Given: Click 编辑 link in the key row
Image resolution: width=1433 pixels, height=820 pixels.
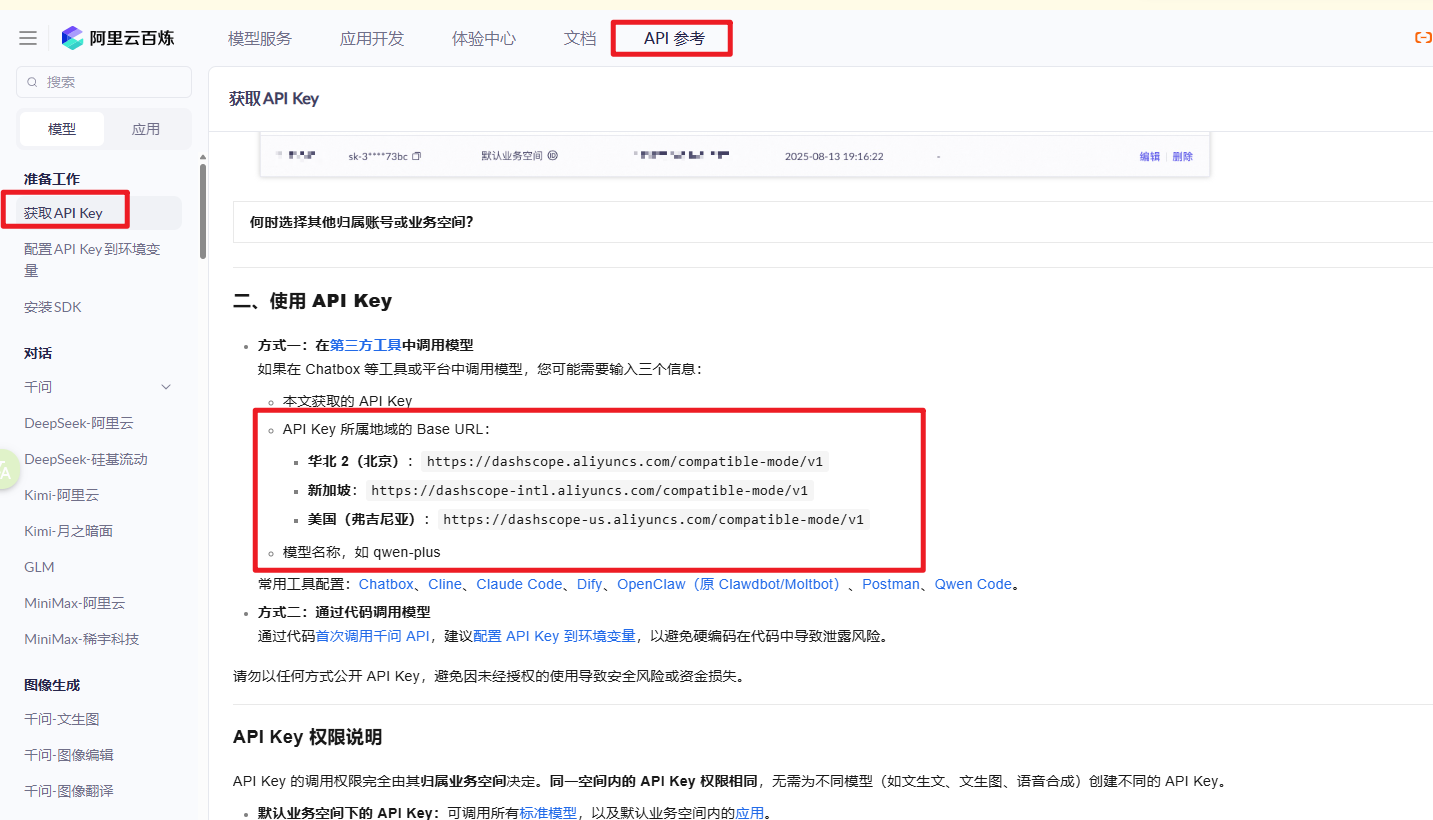Looking at the screenshot, I should pos(1150,156).
